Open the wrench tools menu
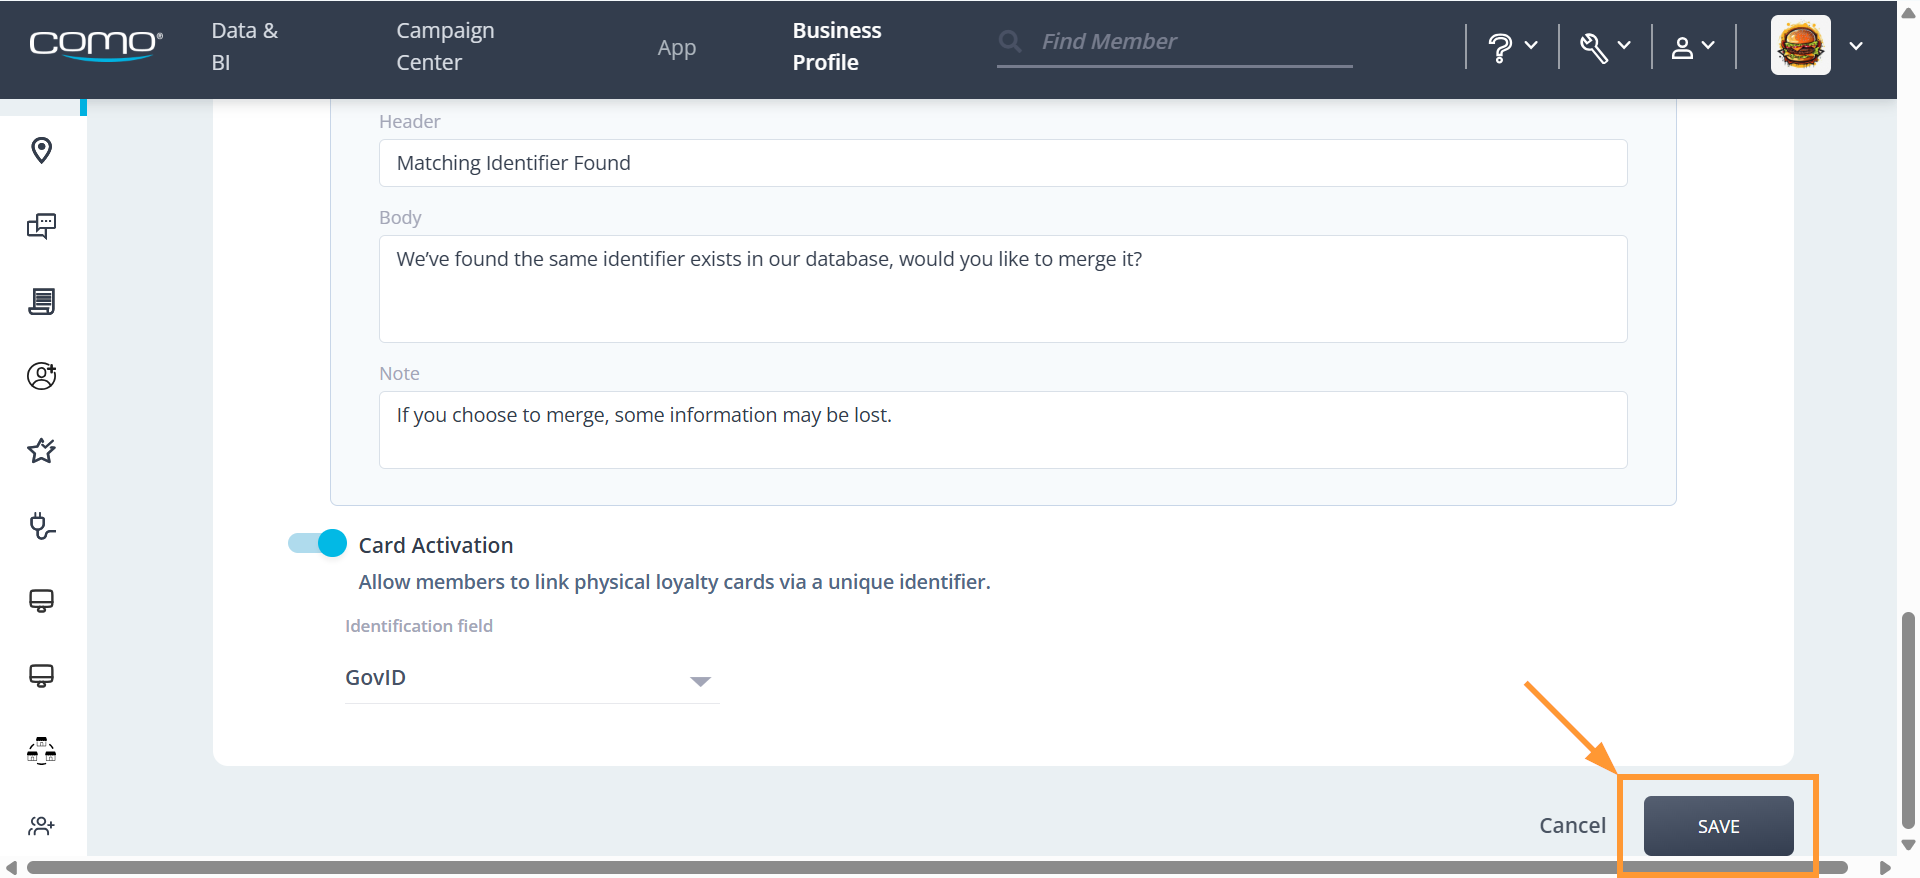Viewport: 1920px width, 878px height. (x=1605, y=46)
